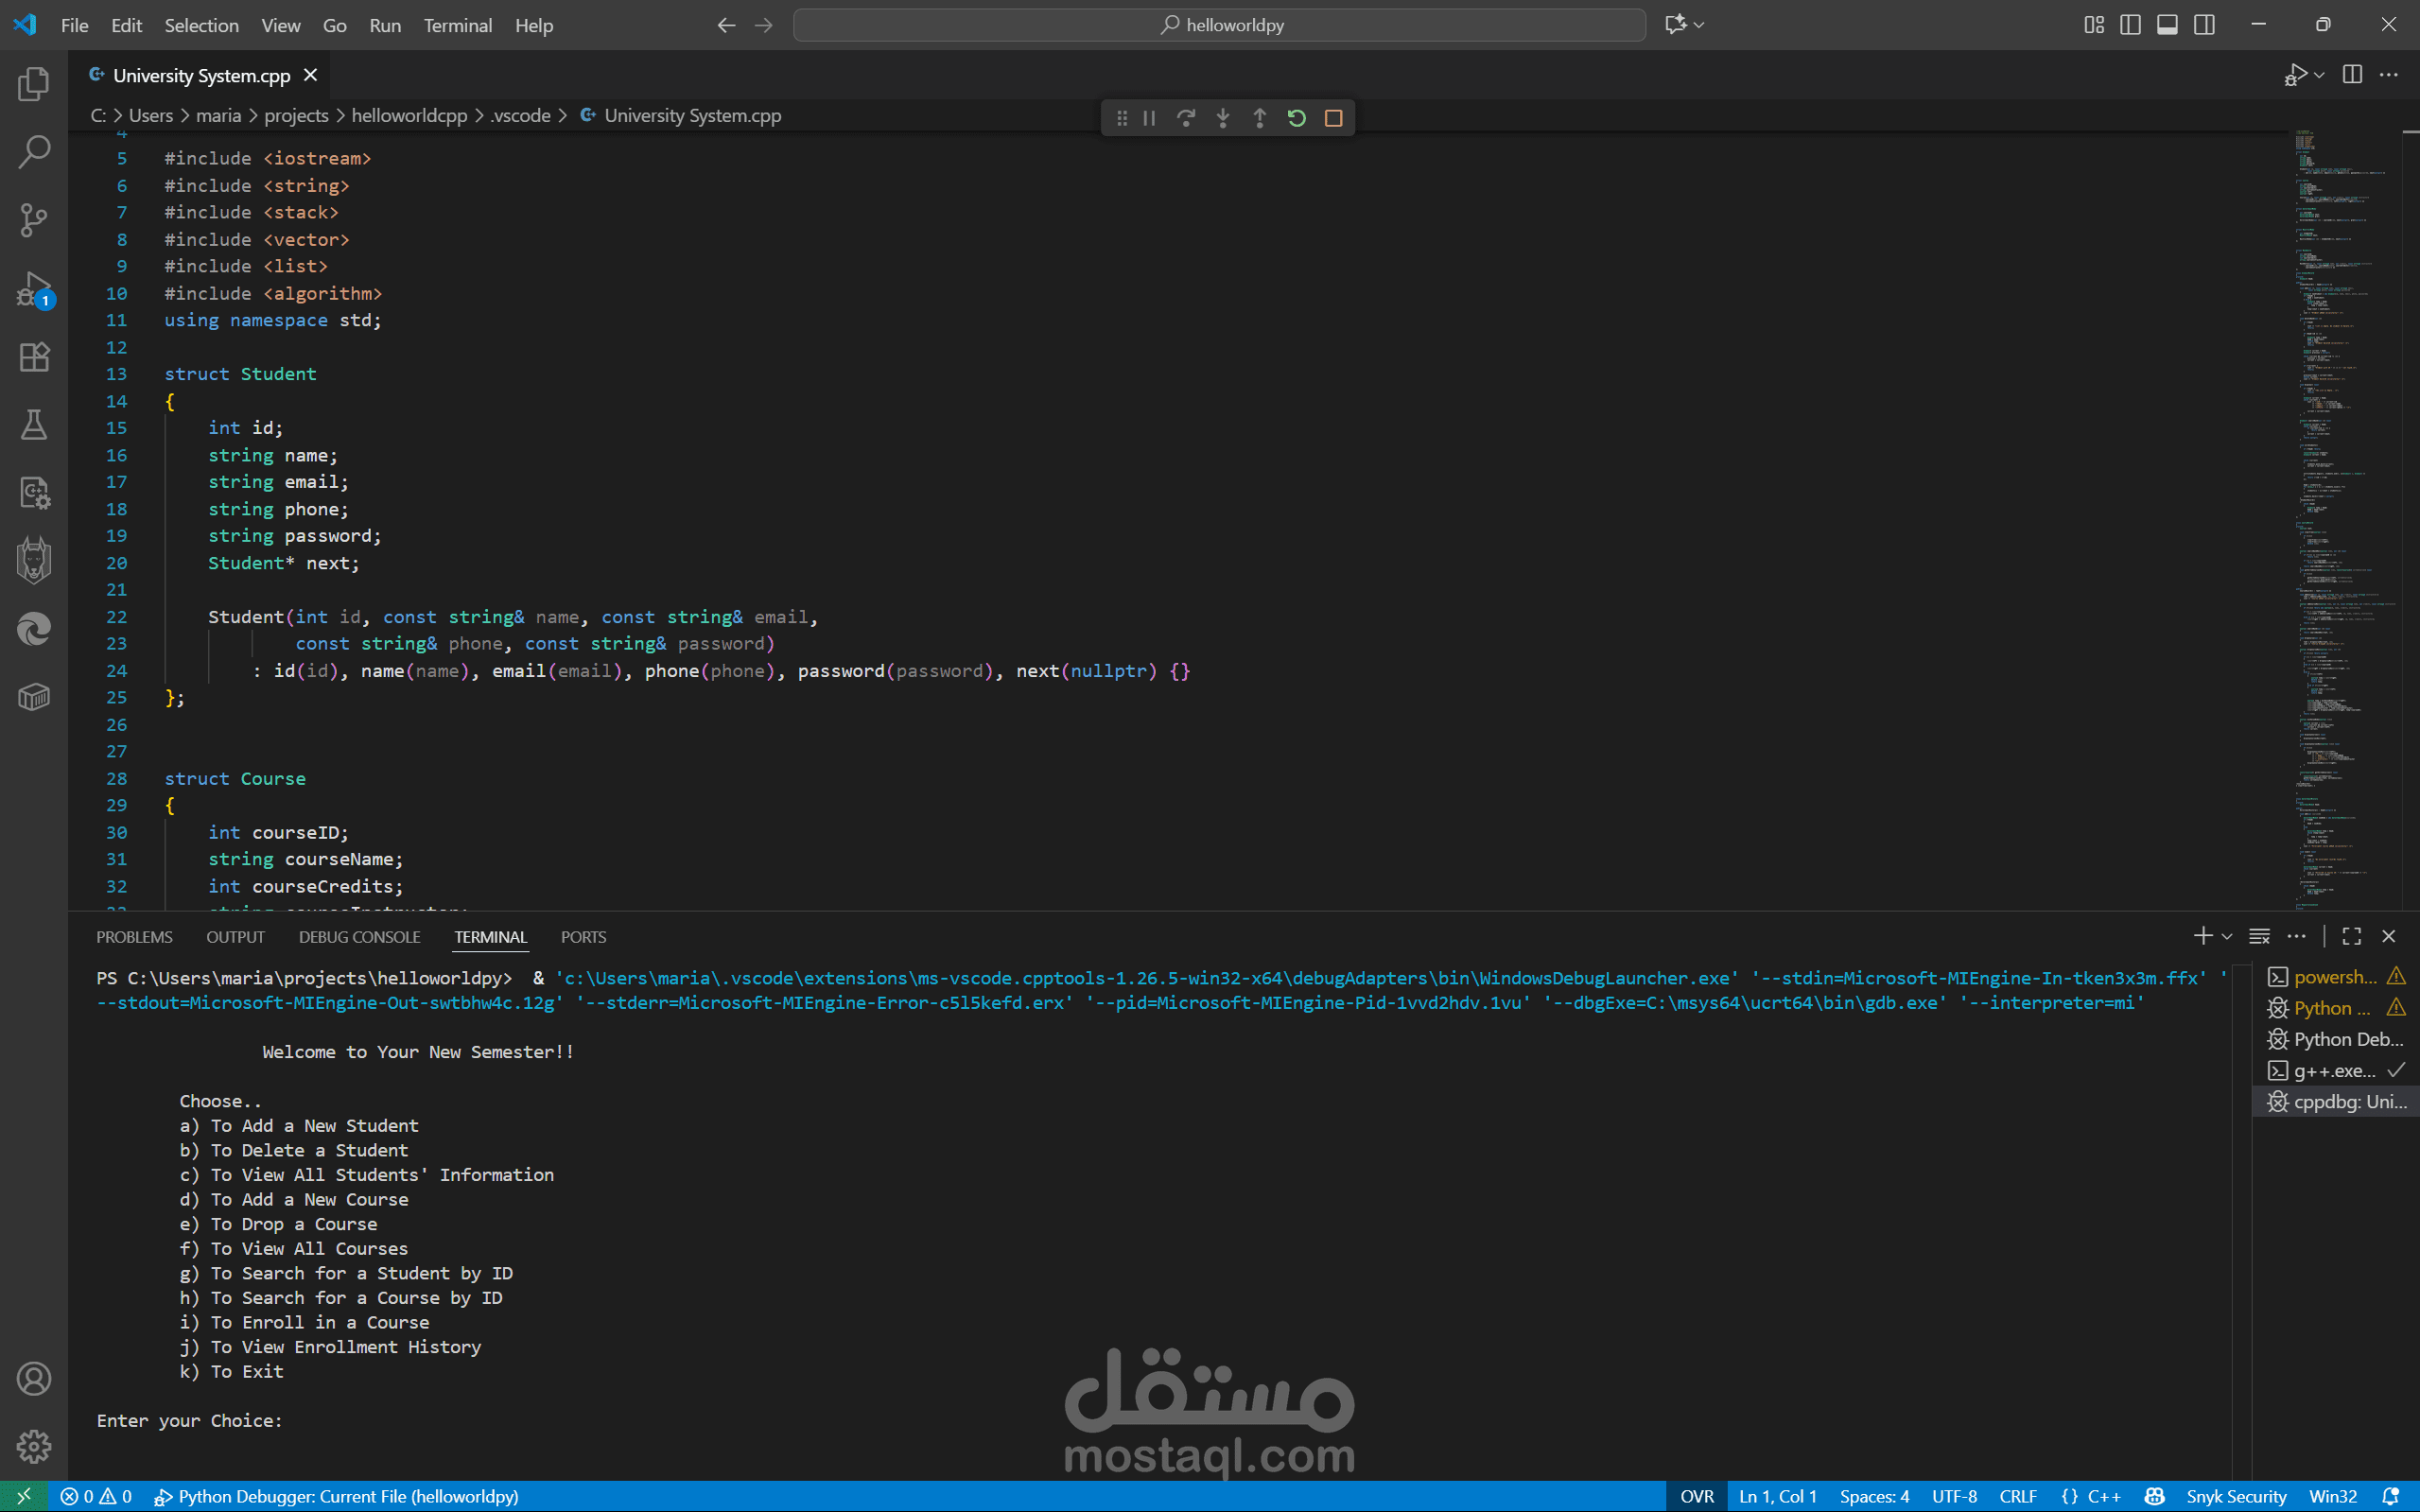2420x1512 pixels.
Task: Switch to the DEBUG CONSOLE tab
Action: [359, 937]
